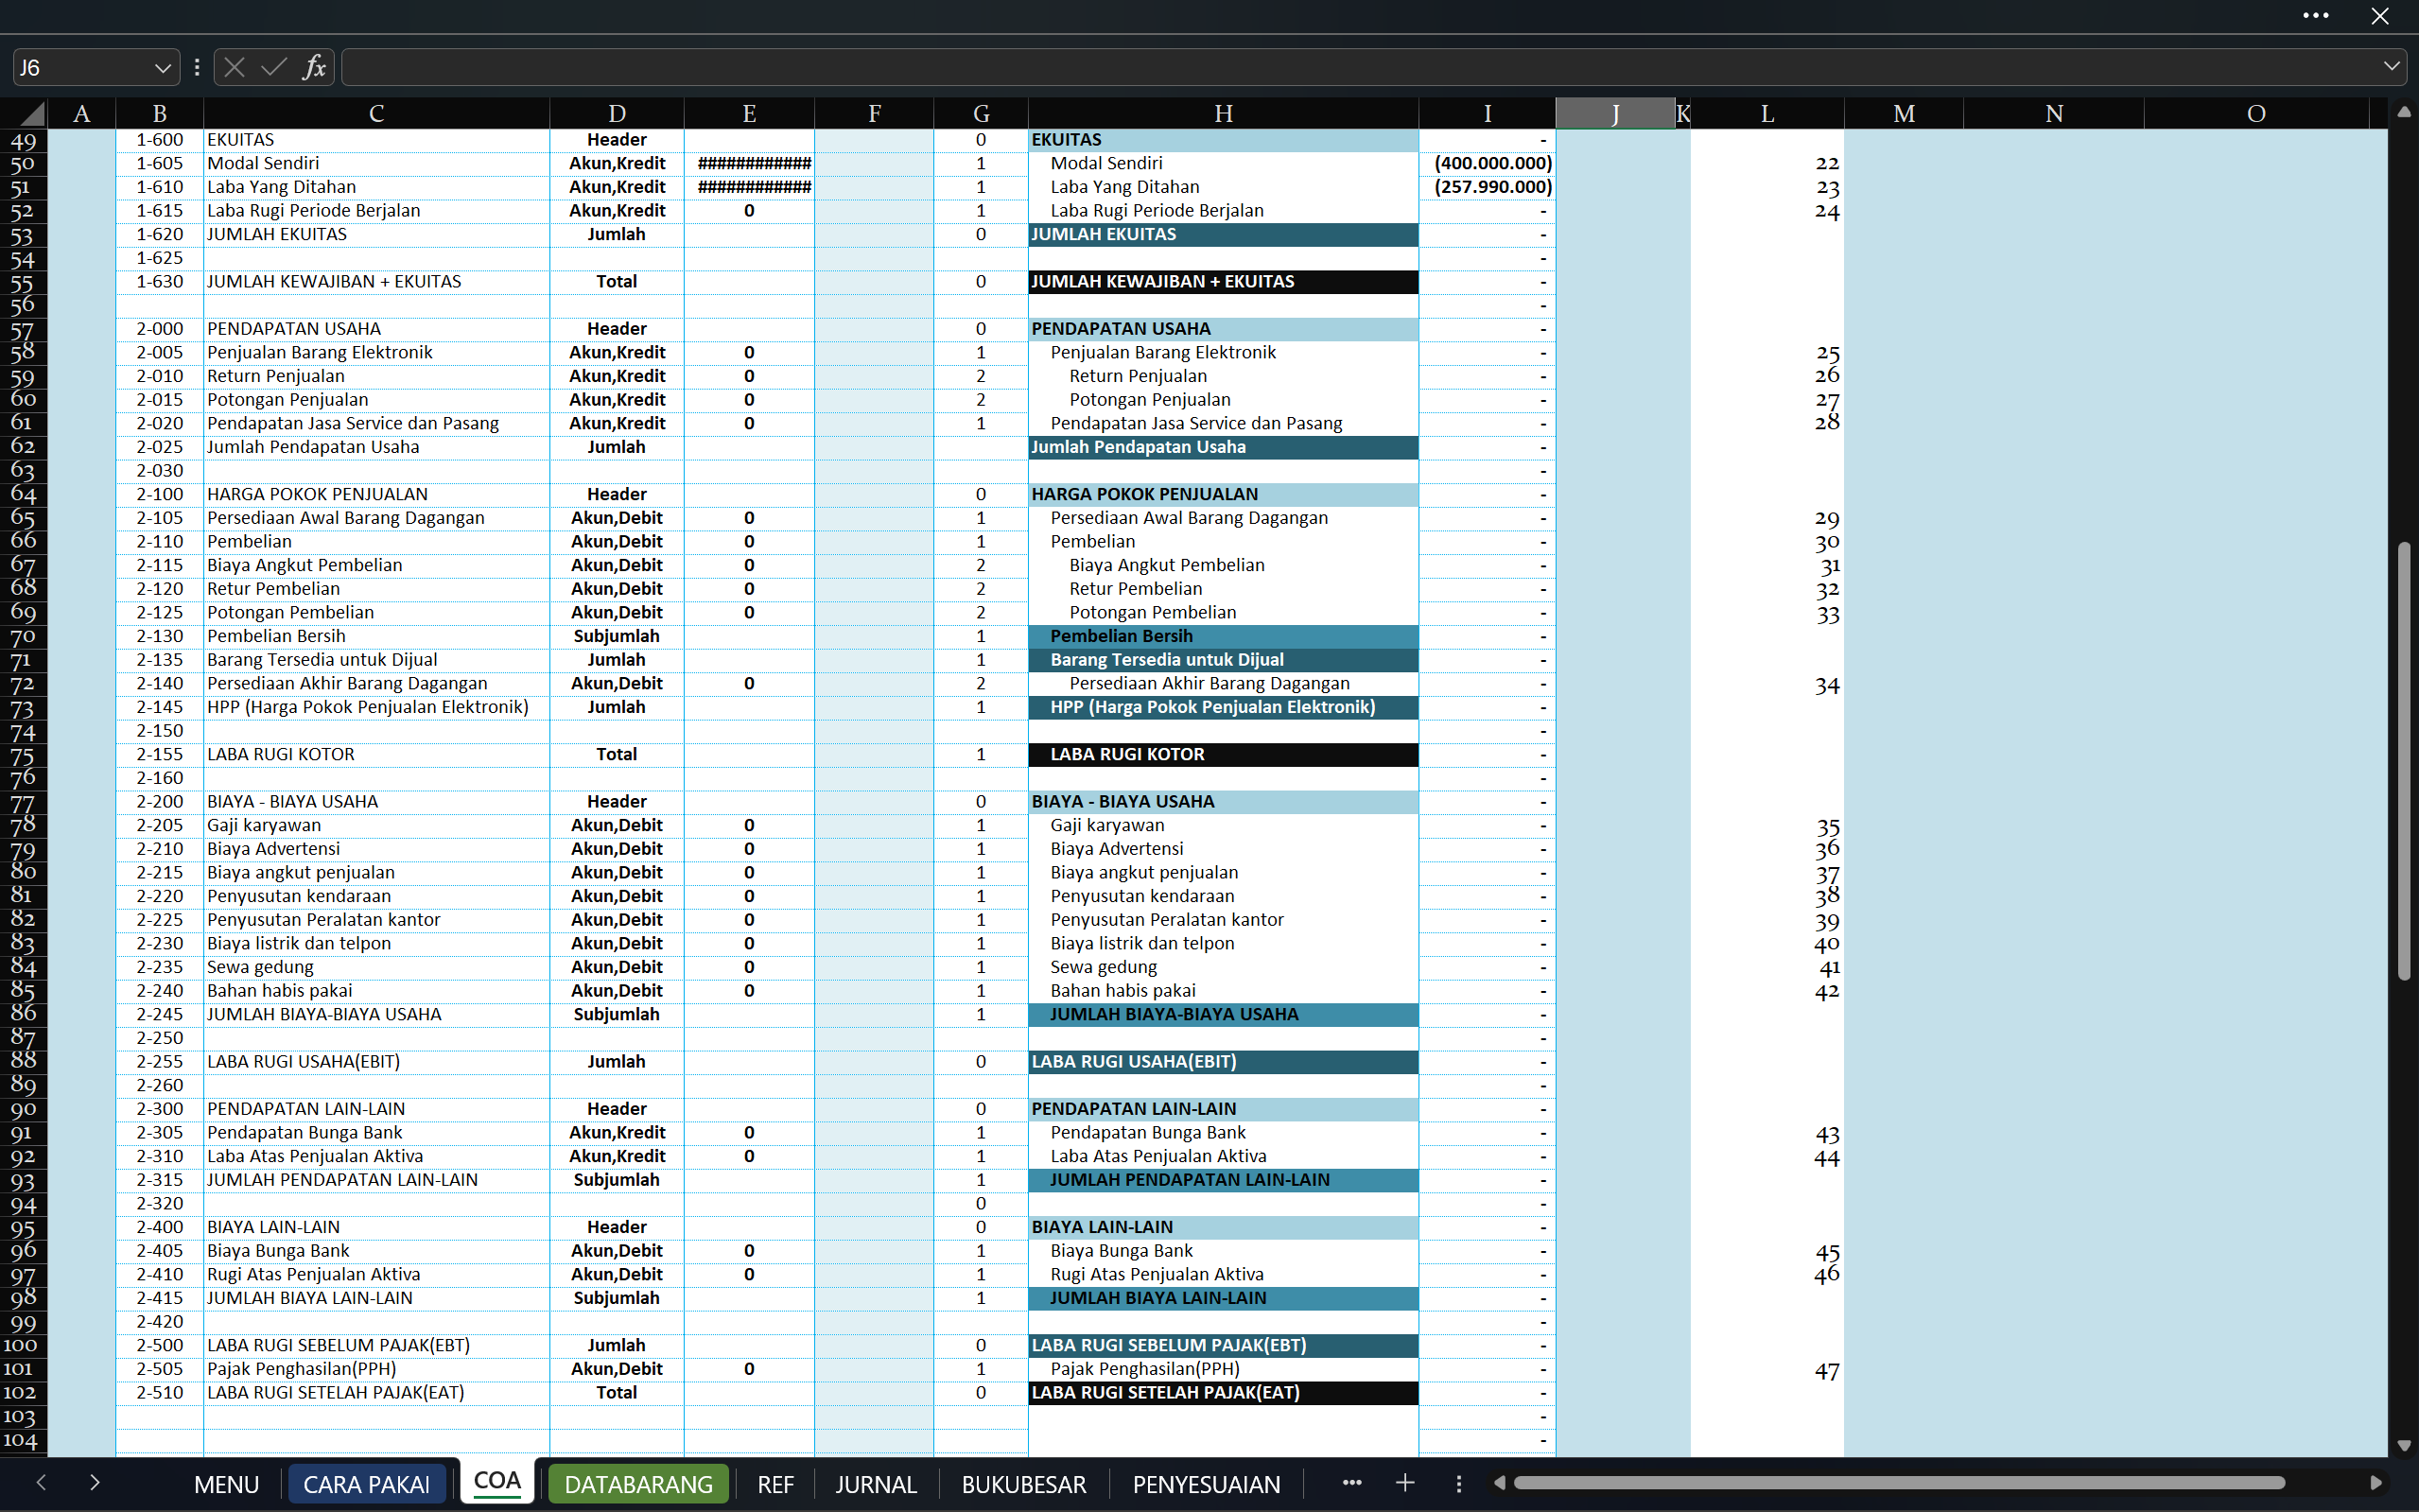Click the Insert Function fx icon

tap(314, 67)
